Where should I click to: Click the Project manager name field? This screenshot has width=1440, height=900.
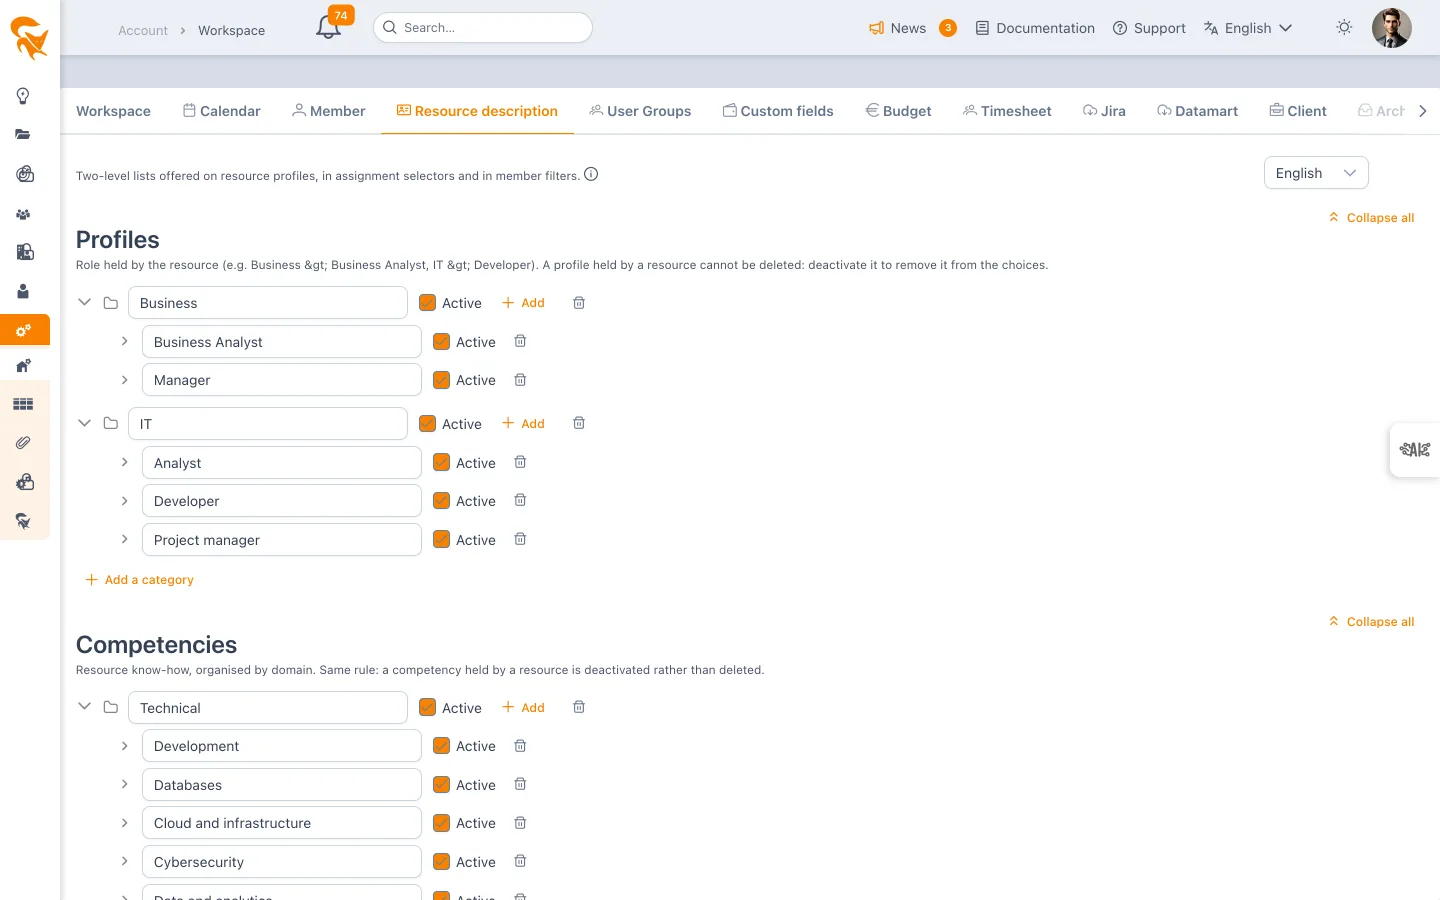[281, 540]
